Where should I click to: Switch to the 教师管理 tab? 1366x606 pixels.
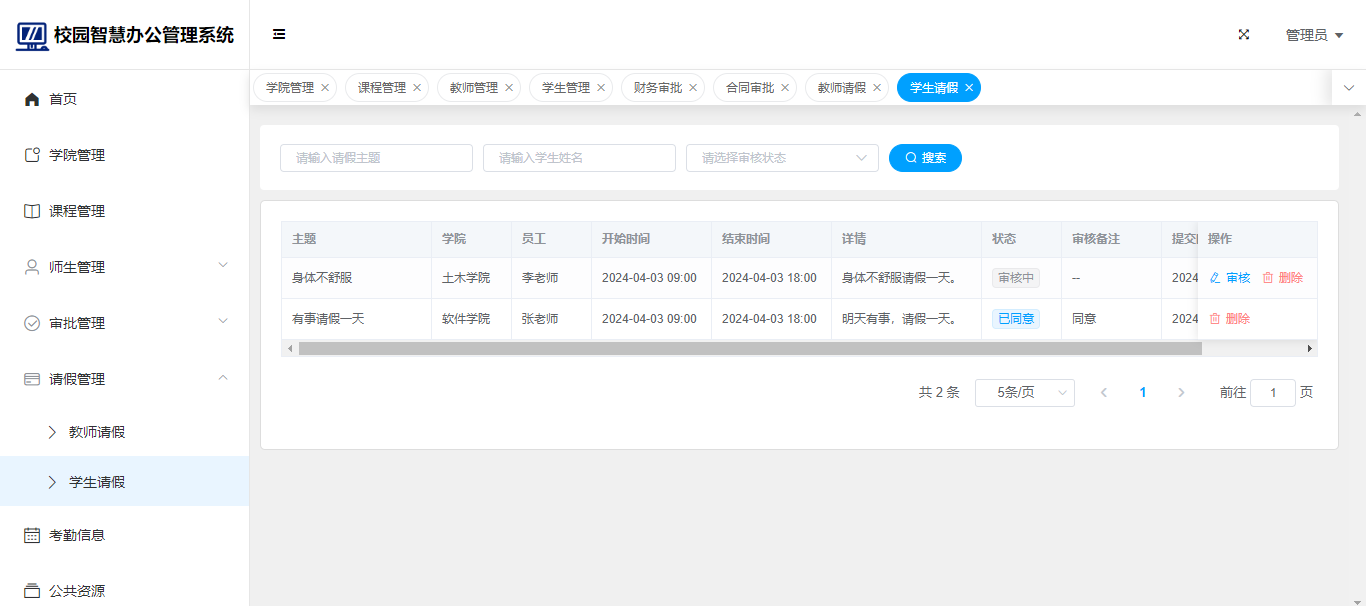click(473, 88)
